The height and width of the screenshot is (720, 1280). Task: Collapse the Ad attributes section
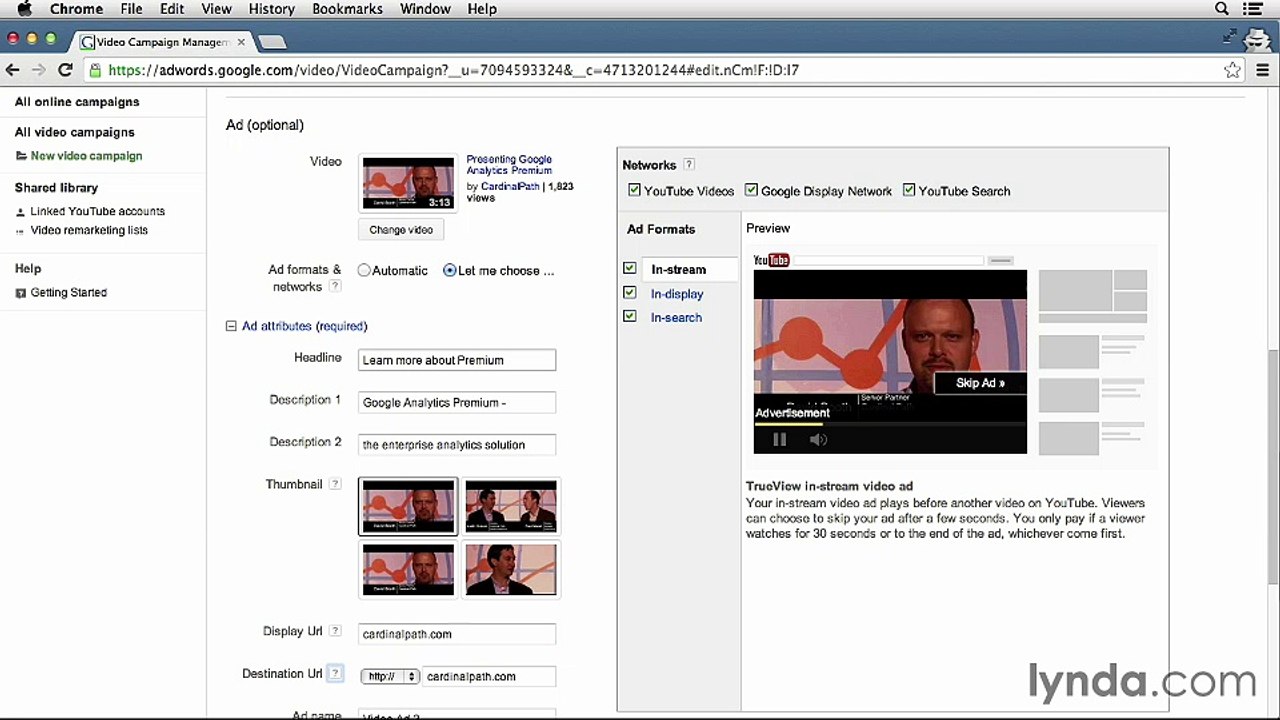(231, 326)
